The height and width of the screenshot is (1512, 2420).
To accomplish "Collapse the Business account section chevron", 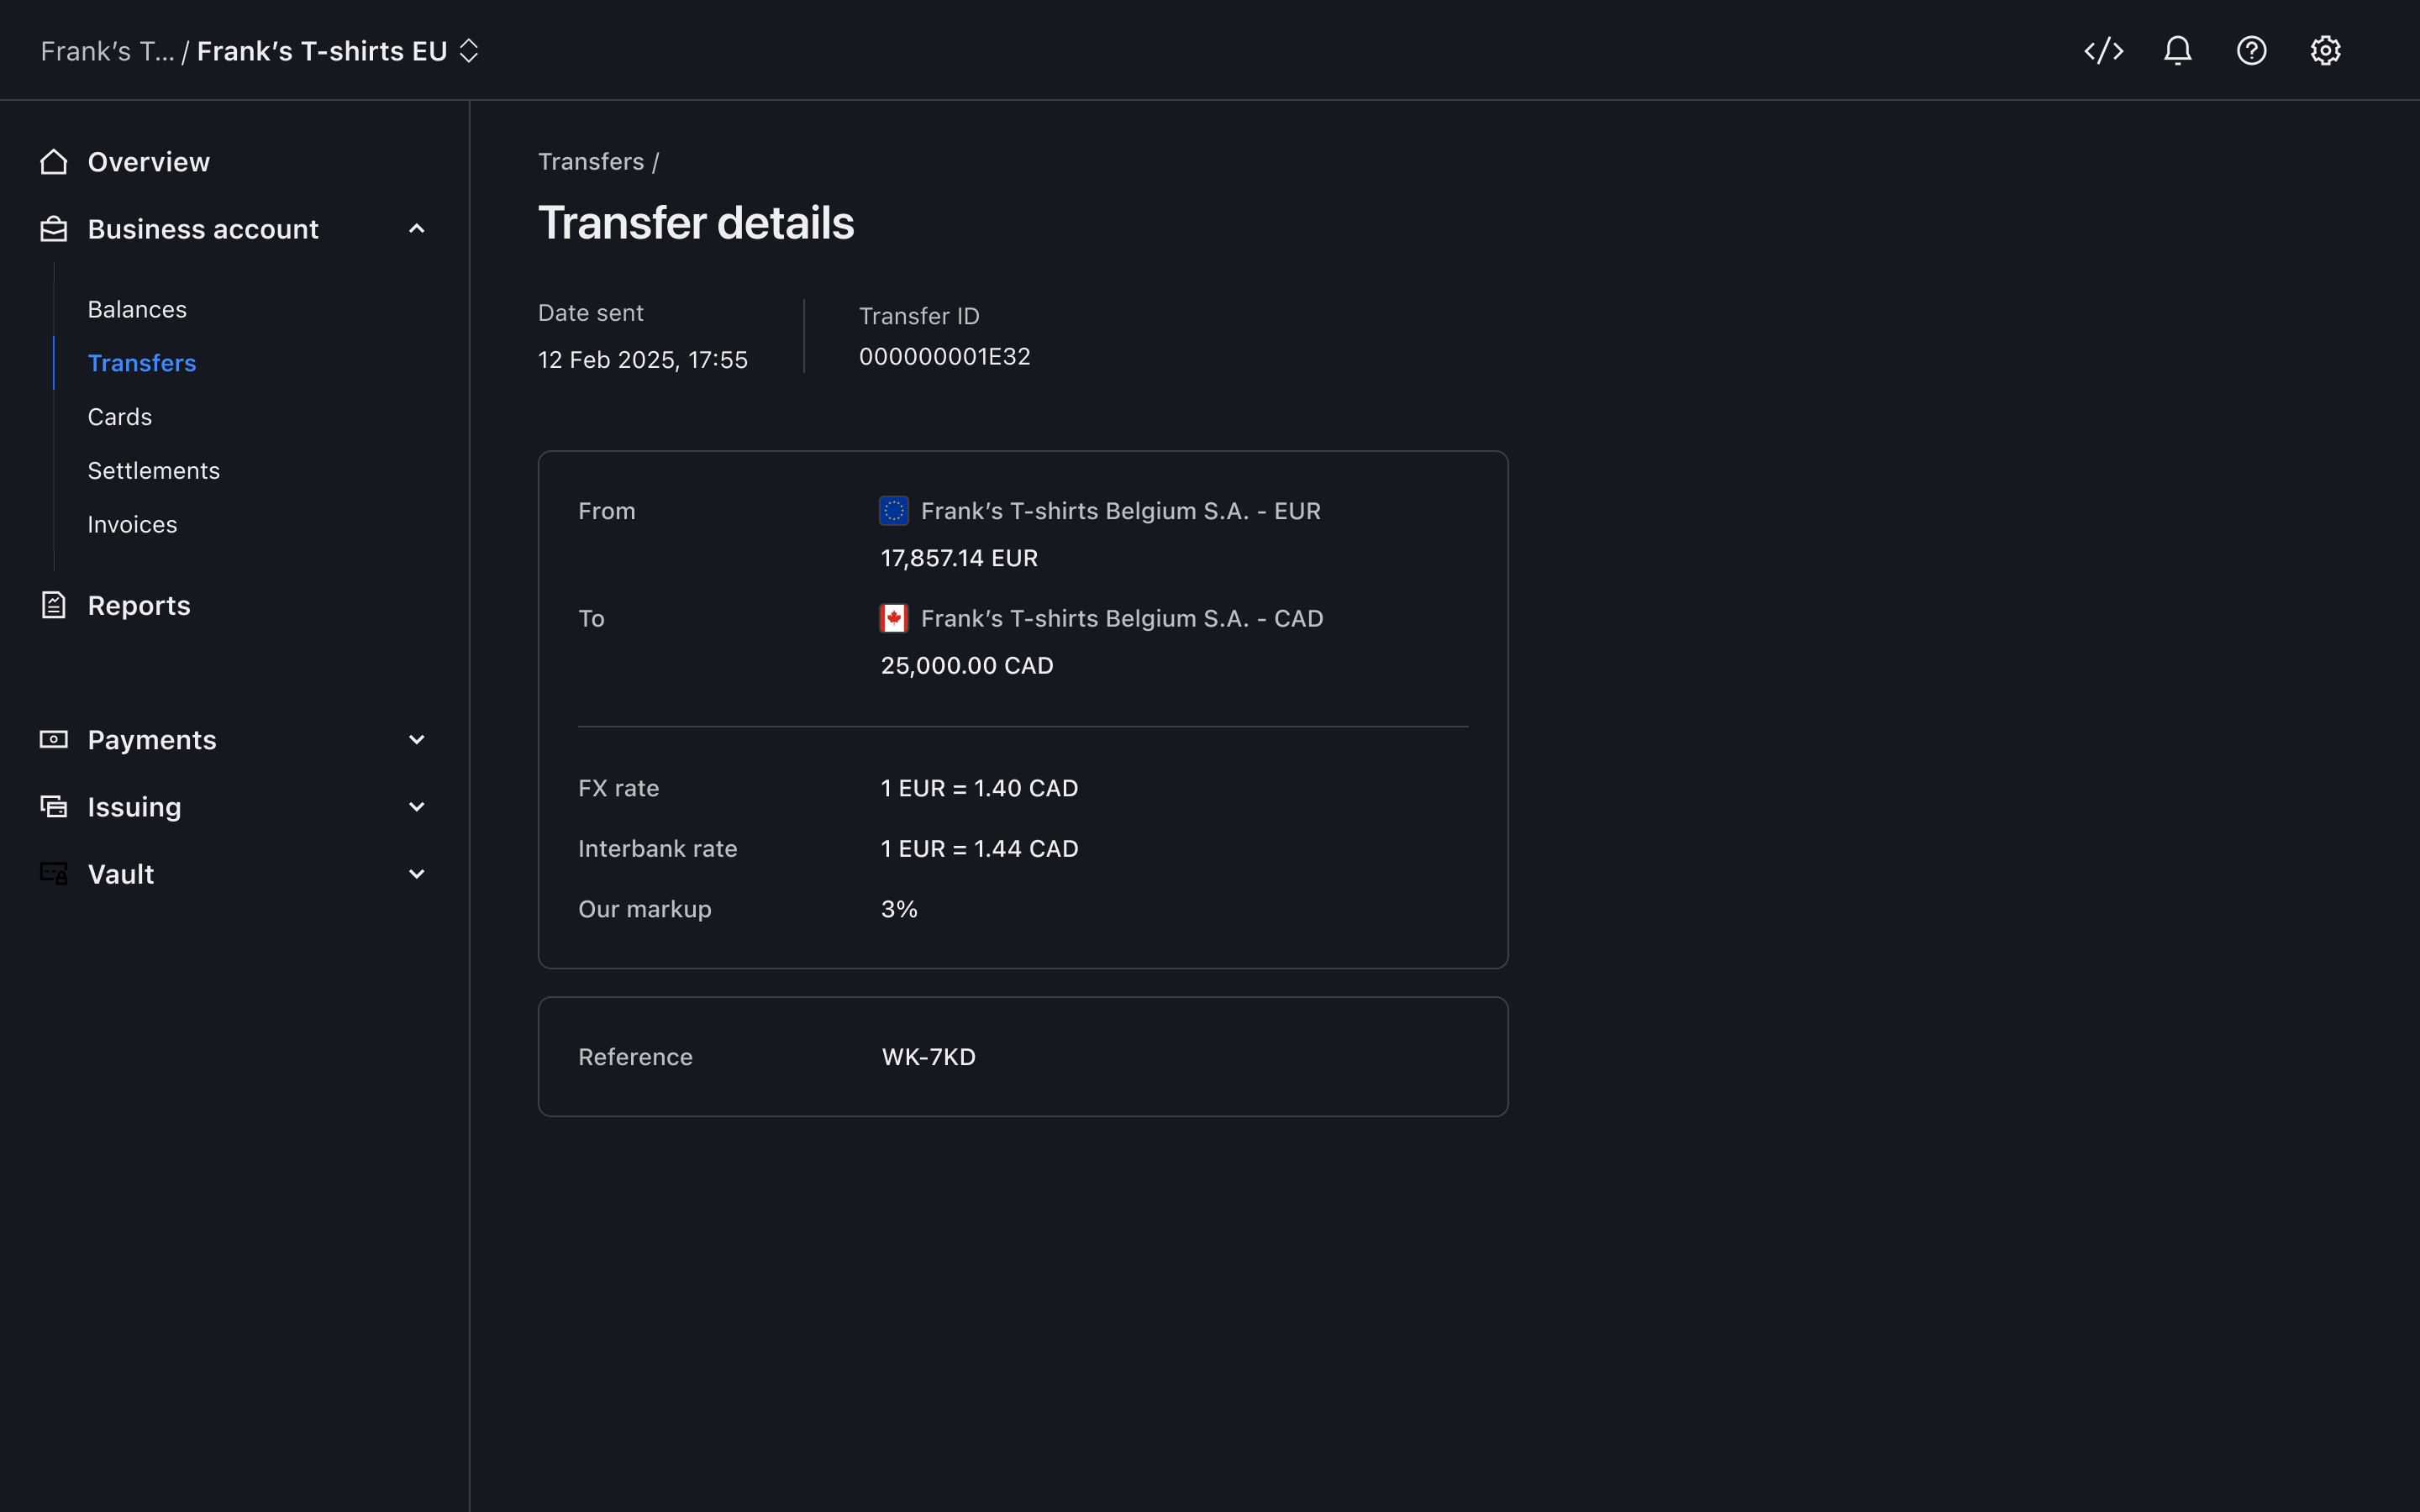I will point(417,229).
